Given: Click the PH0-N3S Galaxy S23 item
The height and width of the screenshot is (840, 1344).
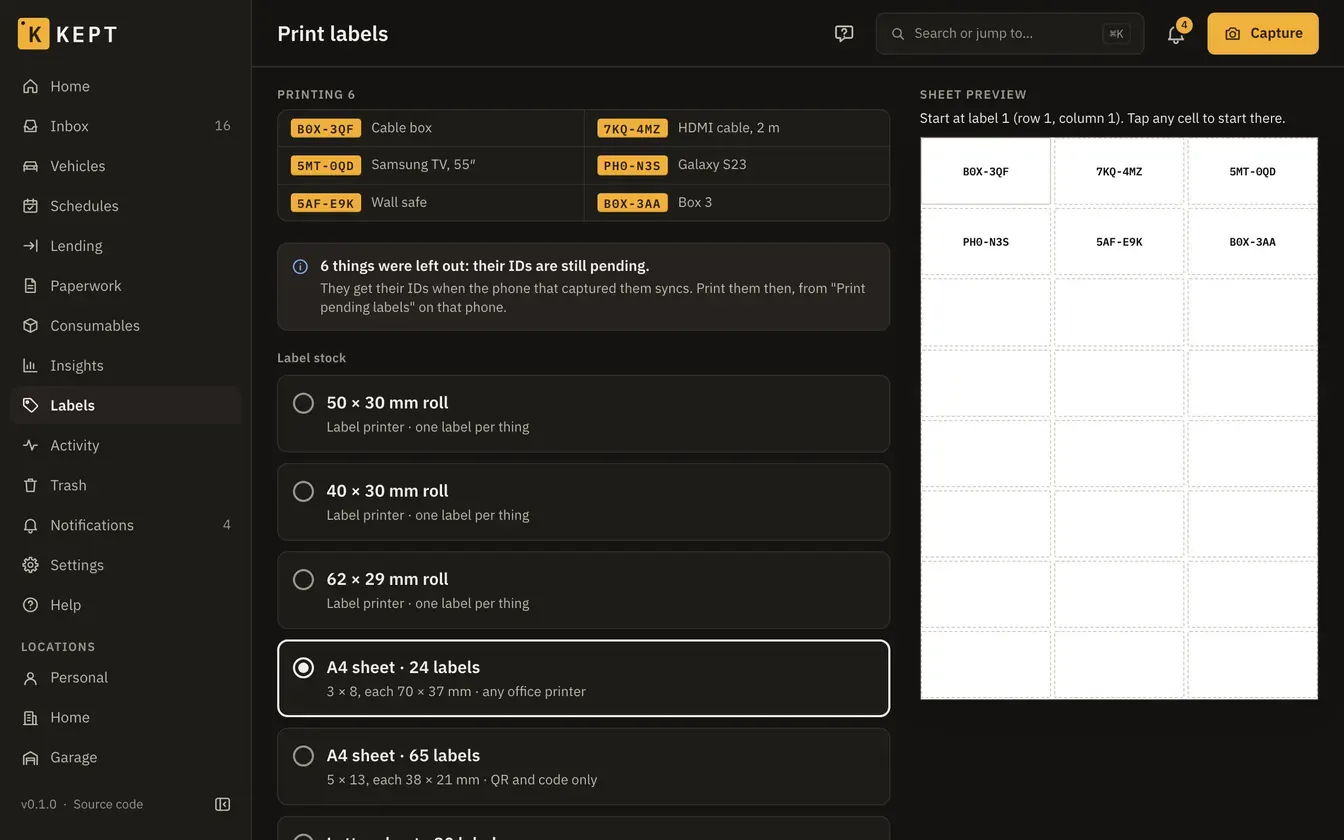Looking at the screenshot, I should (737, 165).
